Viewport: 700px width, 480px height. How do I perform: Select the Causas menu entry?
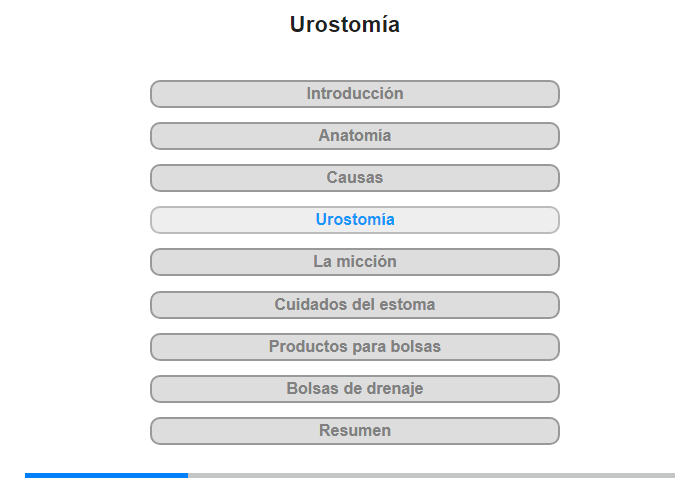coord(354,178)
